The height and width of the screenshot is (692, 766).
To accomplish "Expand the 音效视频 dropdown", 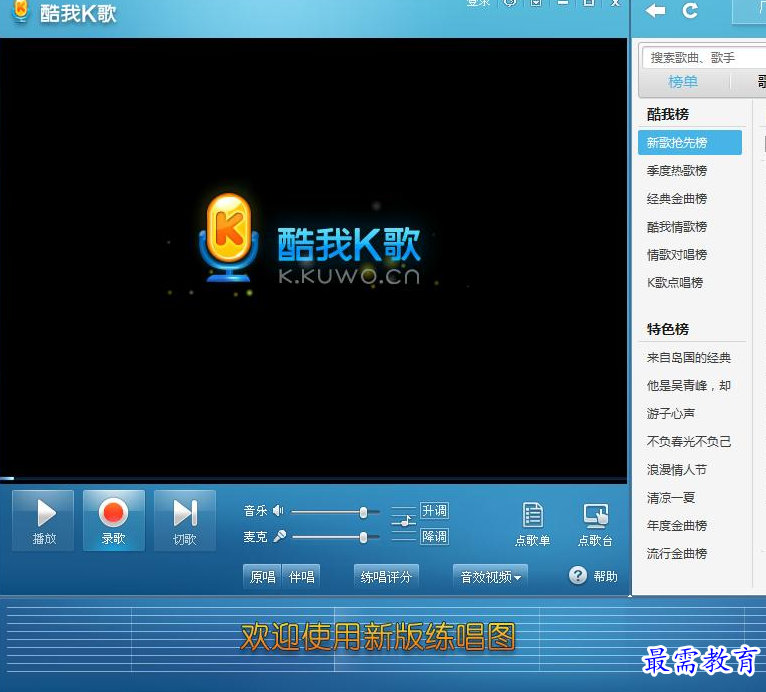I will (x=490, y=577).
